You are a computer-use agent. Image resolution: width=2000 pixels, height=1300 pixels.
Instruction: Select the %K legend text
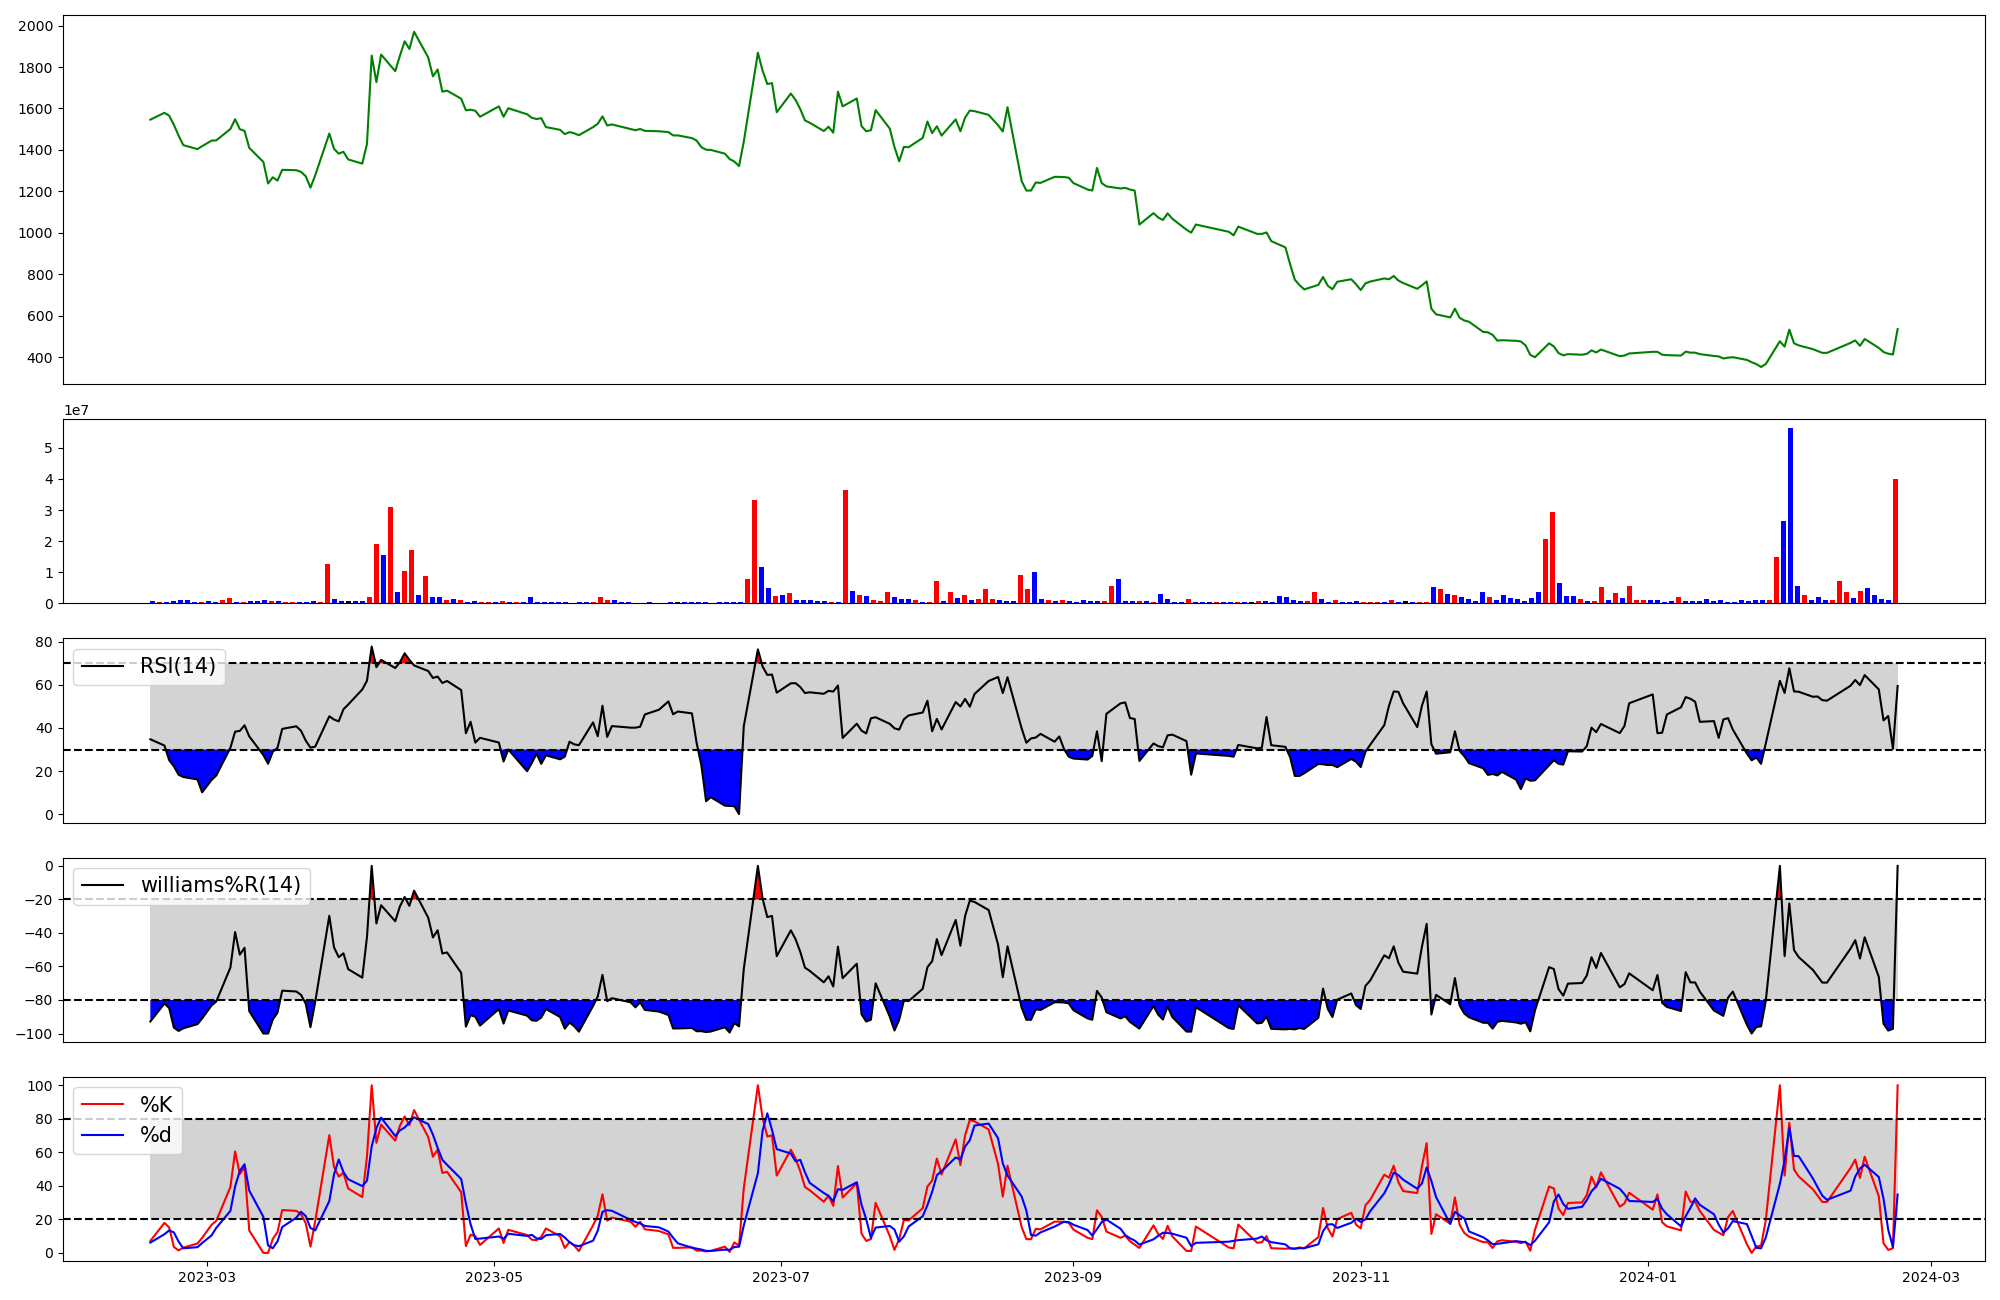point(156,1105)
